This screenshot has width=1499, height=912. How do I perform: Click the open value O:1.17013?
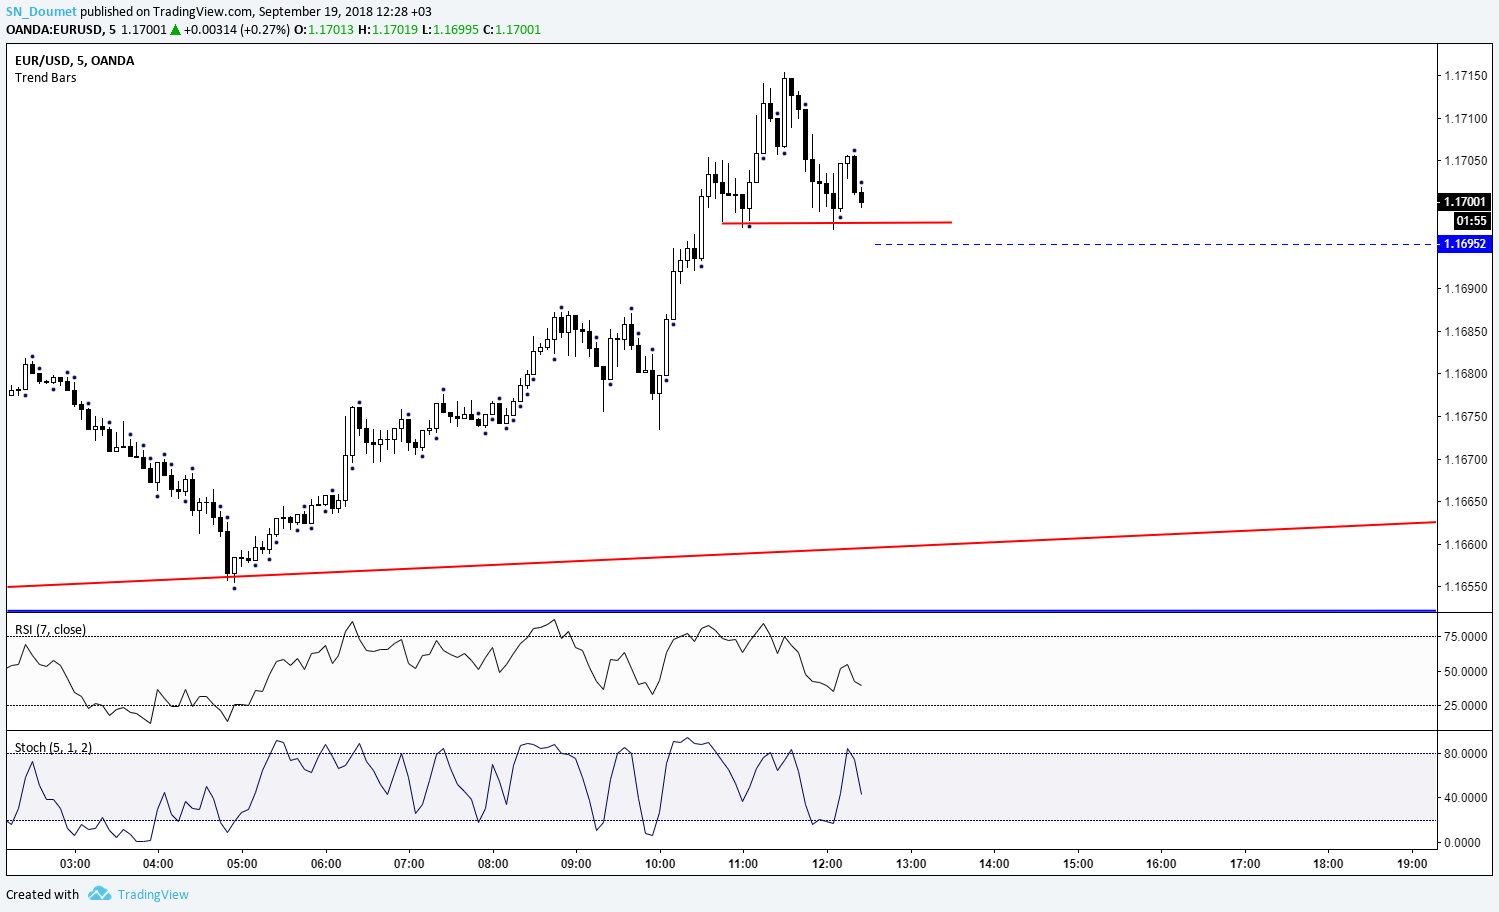324,29
